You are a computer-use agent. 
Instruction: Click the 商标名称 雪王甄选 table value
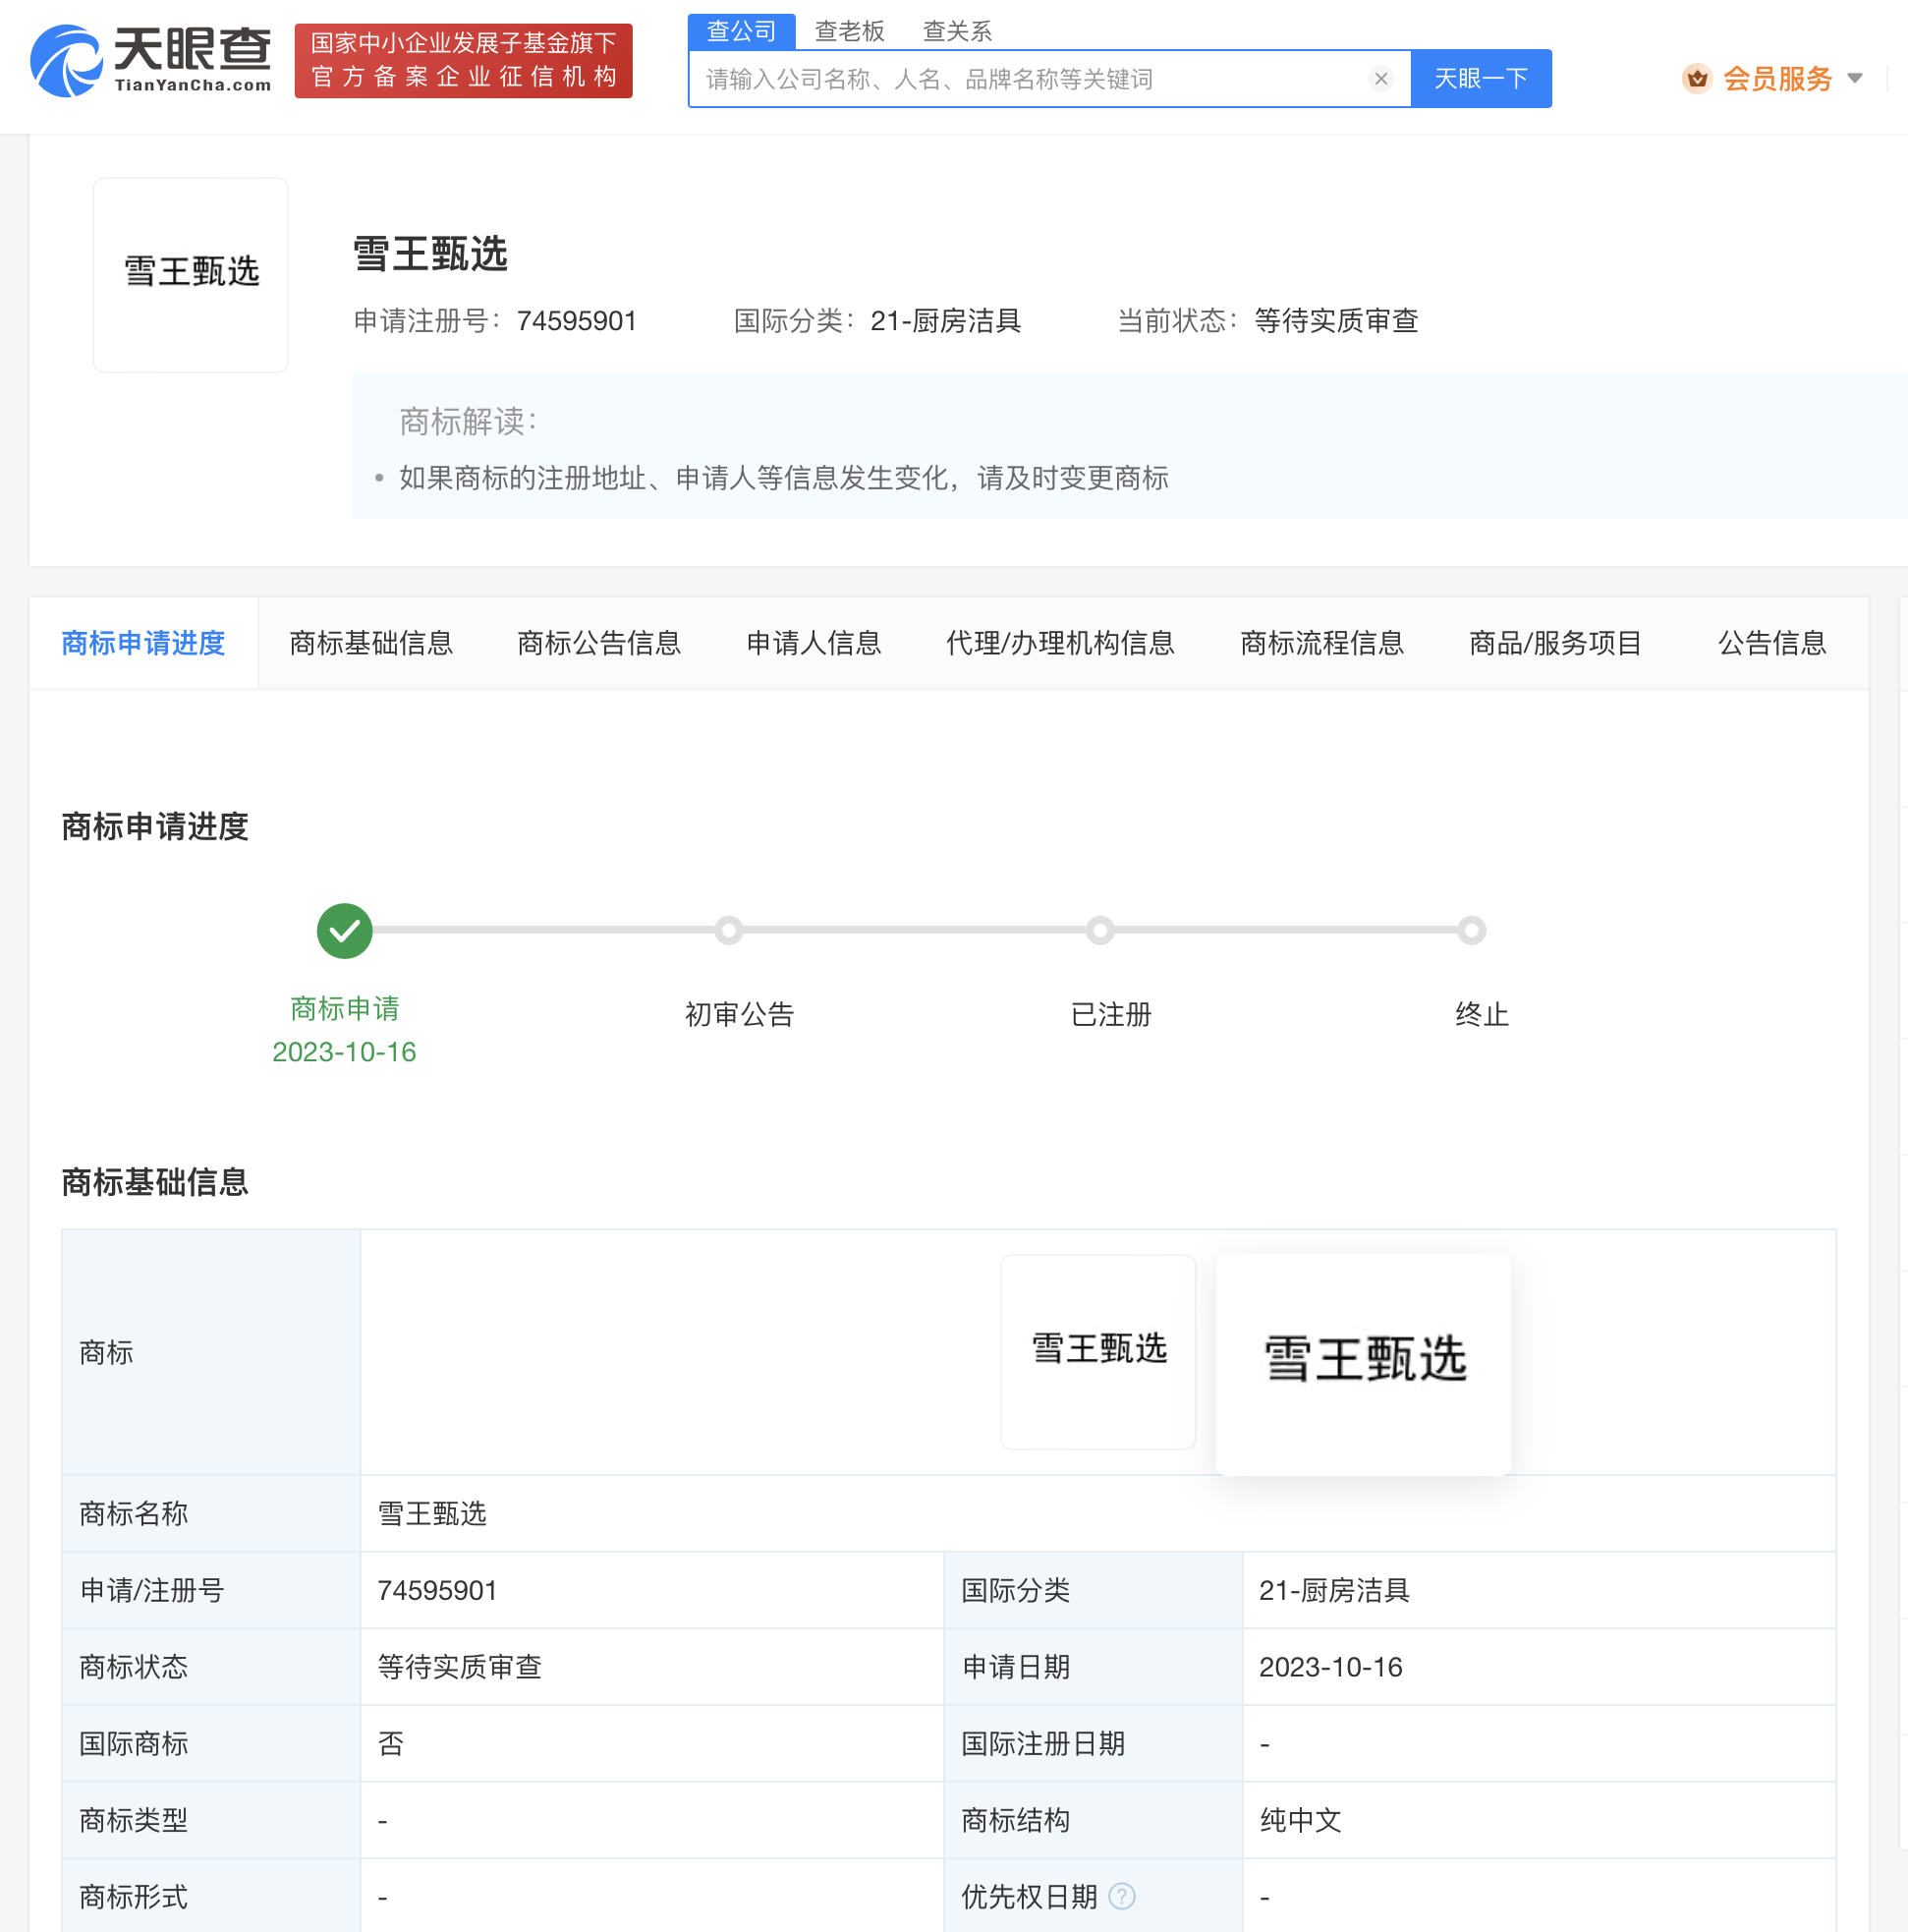432,1514
